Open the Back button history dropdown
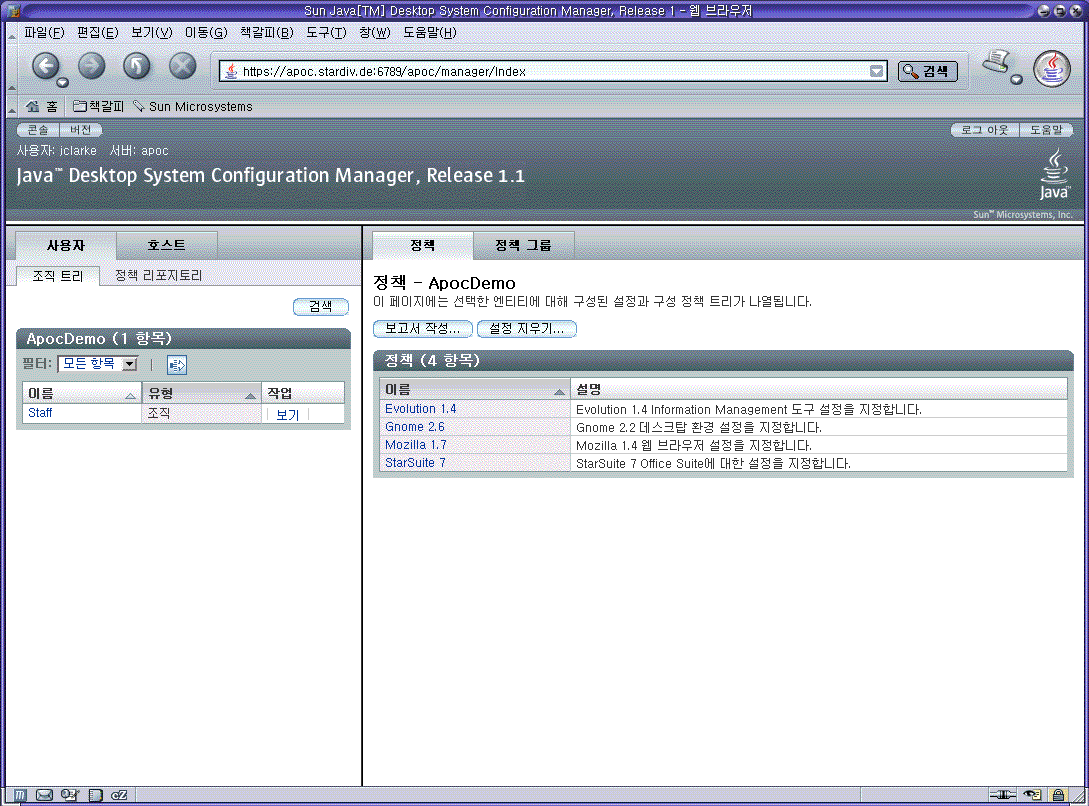The image size is (1089, 806). [x=63, y=83]
